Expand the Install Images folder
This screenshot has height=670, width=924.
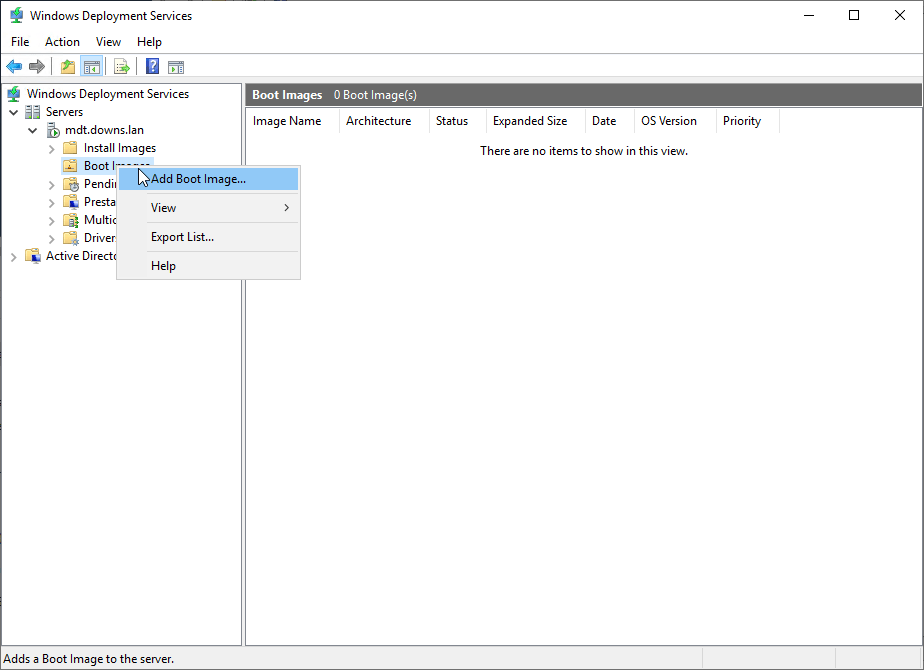point(52,148)
